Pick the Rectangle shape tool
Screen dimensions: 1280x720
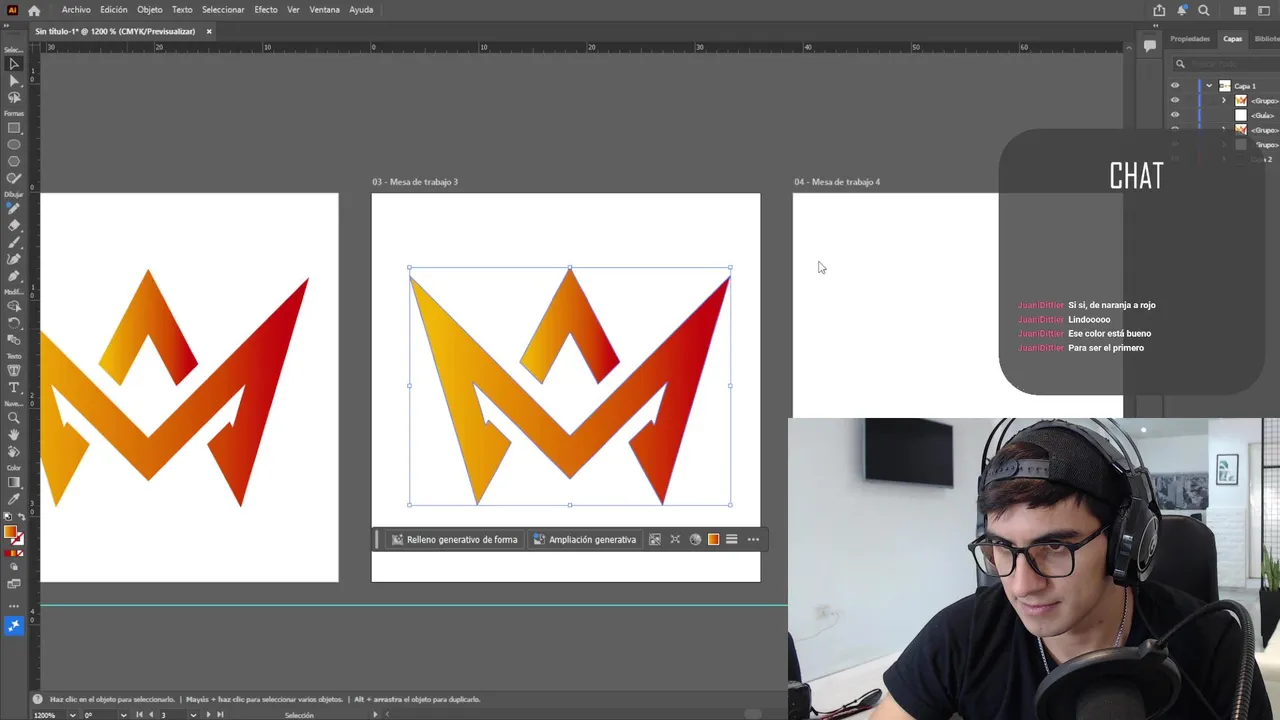click(x=14, y=128)
